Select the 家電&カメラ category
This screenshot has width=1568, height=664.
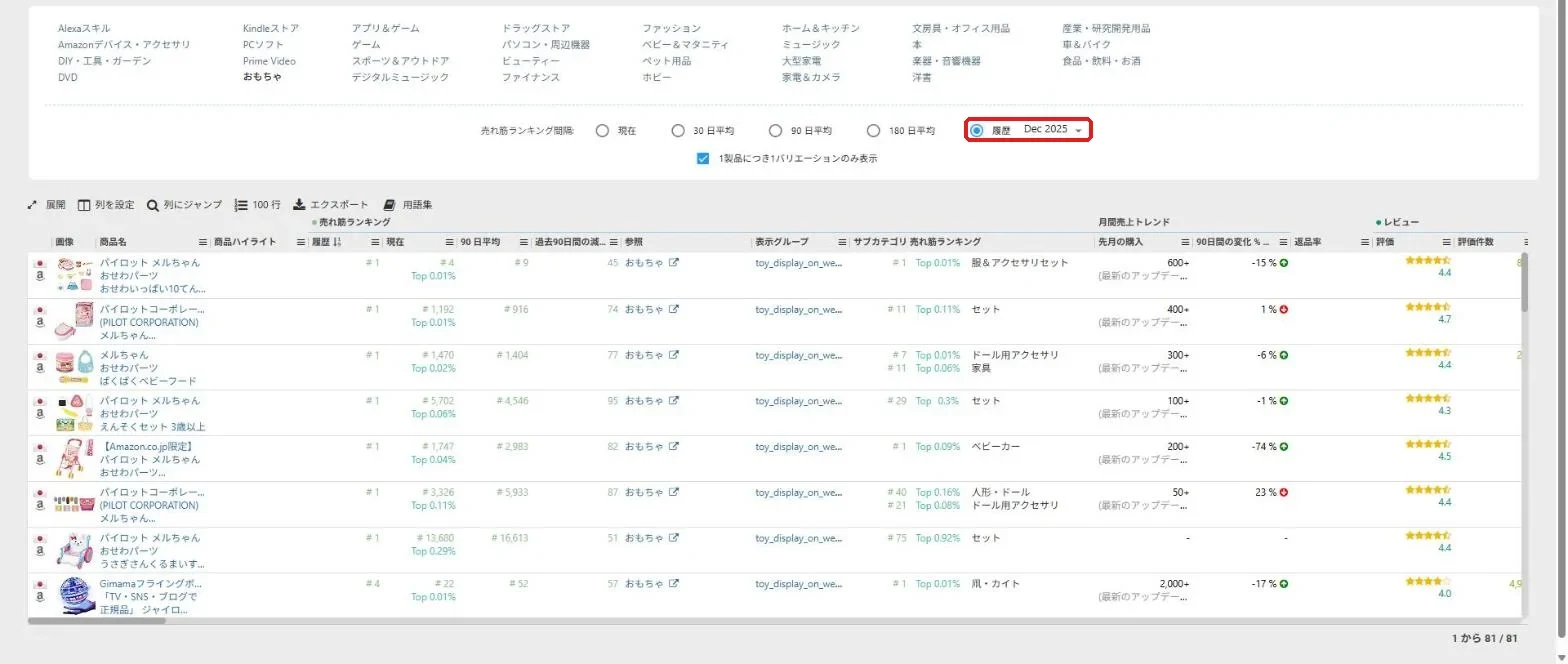click(811, 77)
